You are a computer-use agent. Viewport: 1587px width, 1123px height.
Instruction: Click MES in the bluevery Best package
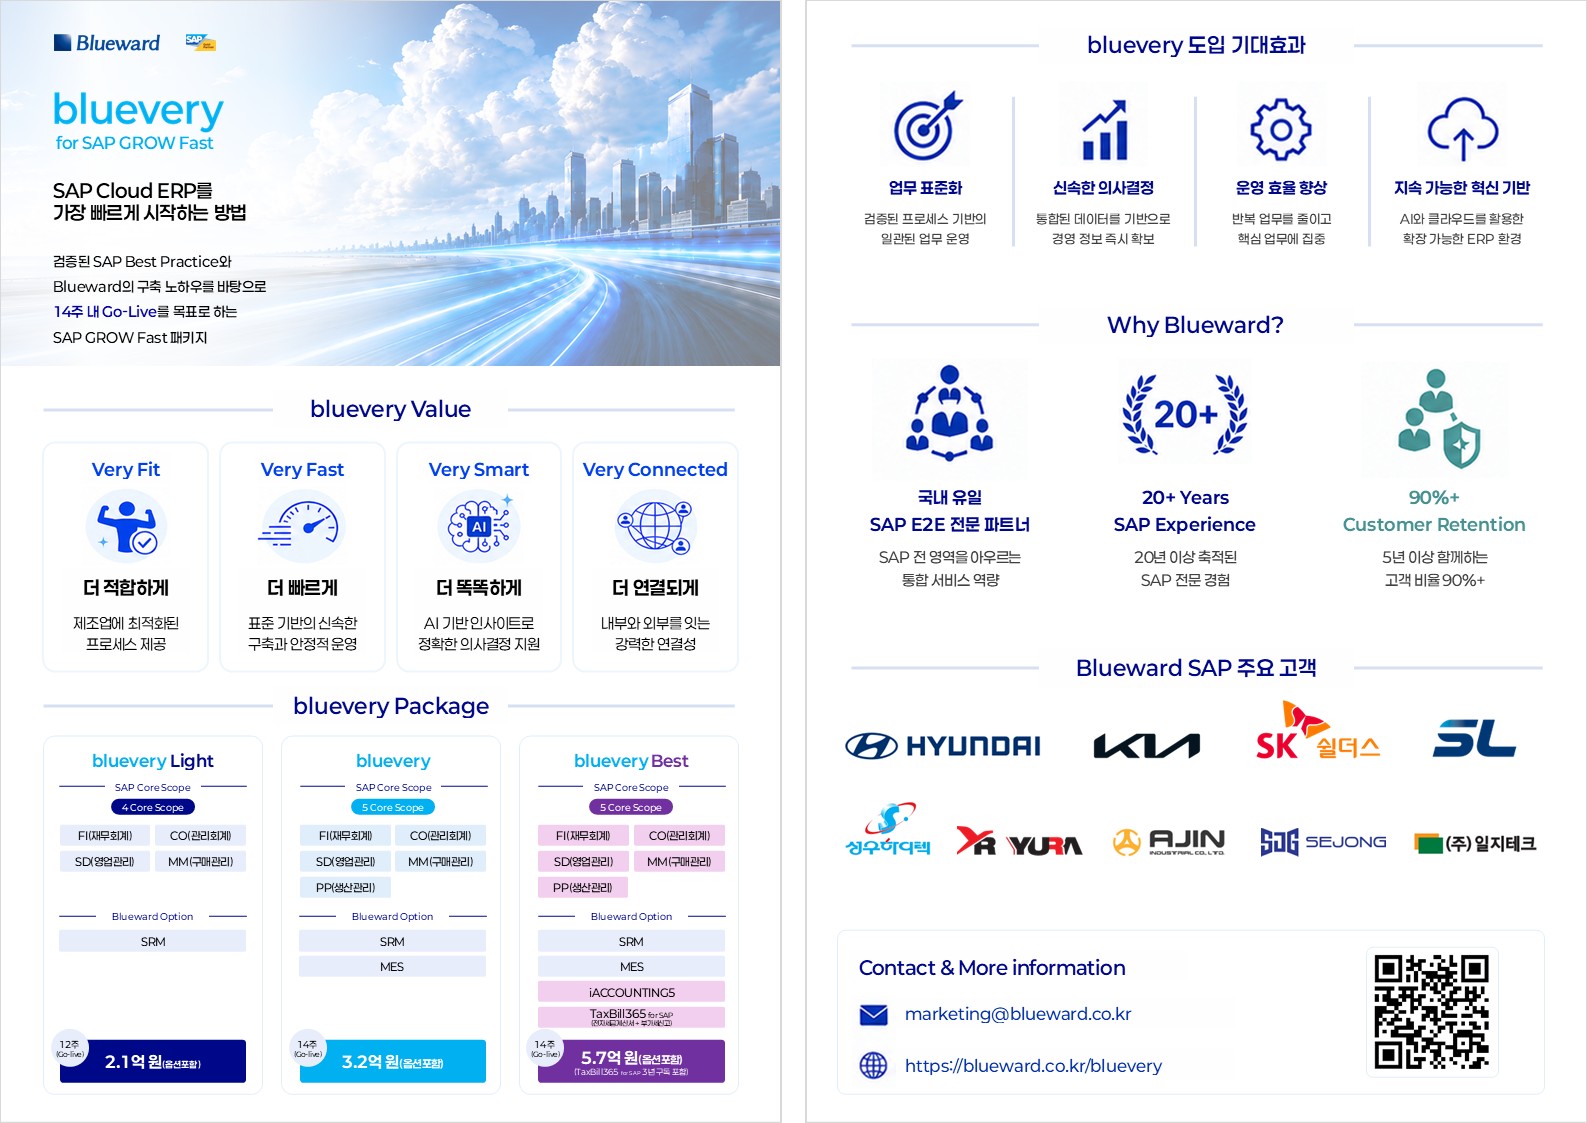[631, 967]
